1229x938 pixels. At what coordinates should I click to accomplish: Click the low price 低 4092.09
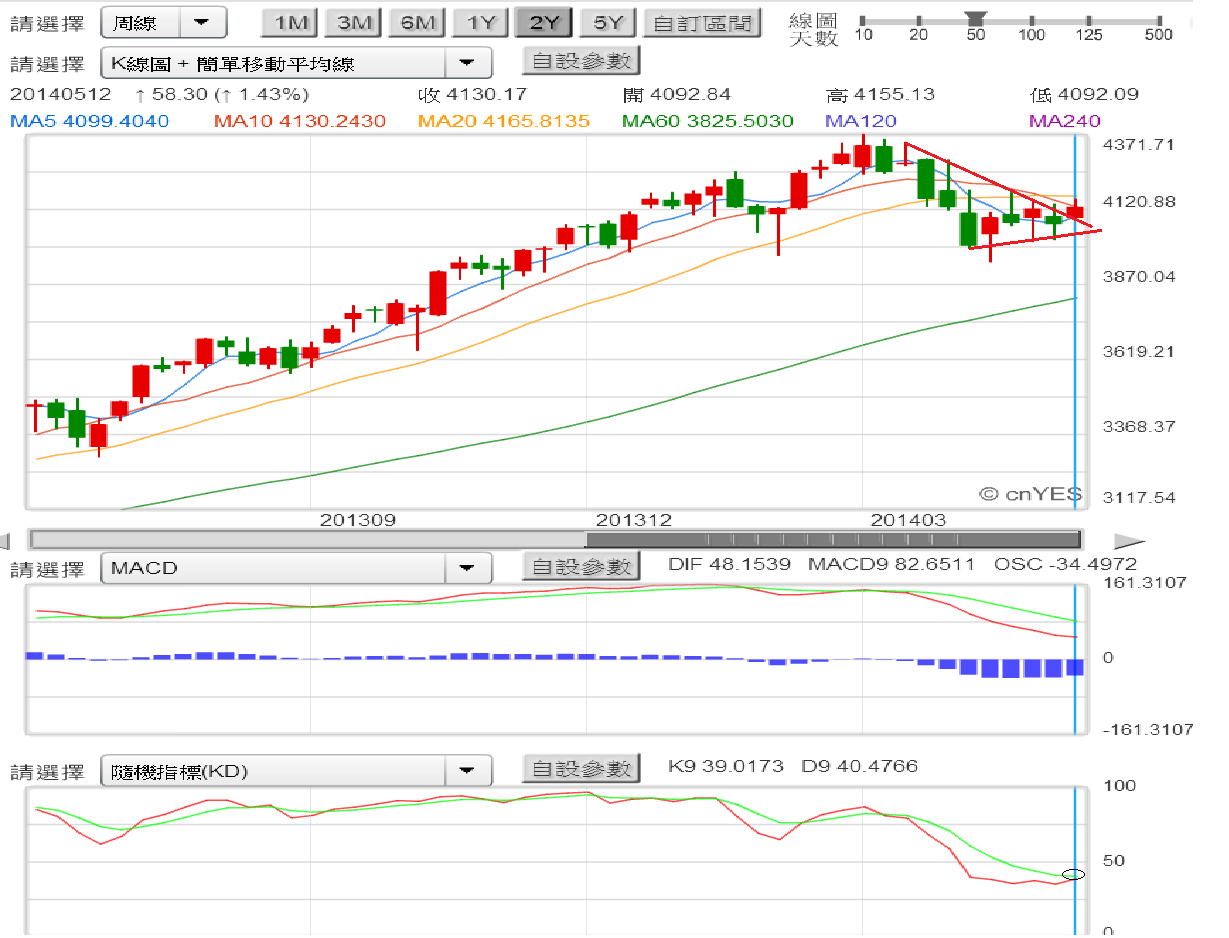pos(1084,95)
